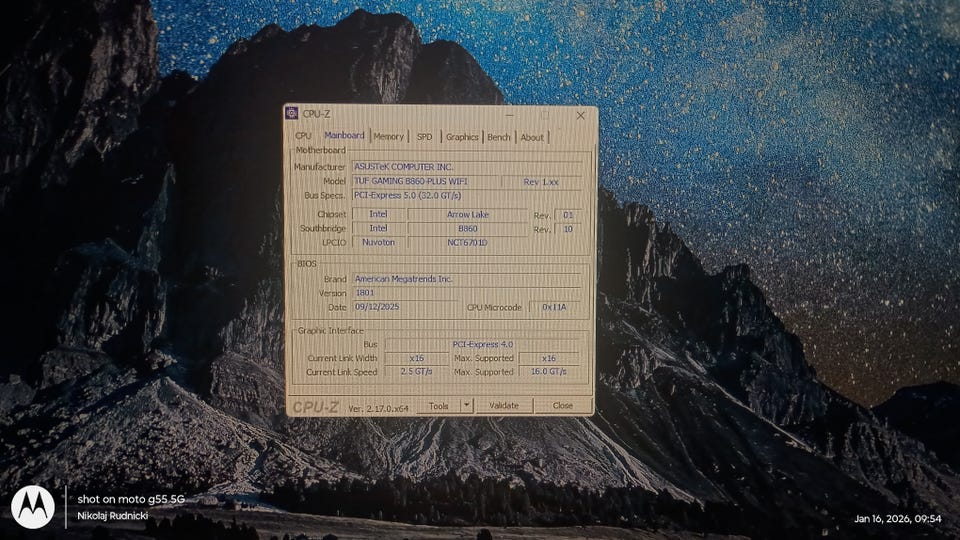Select the CPU Microcode value 0x11A

point(555,307)
